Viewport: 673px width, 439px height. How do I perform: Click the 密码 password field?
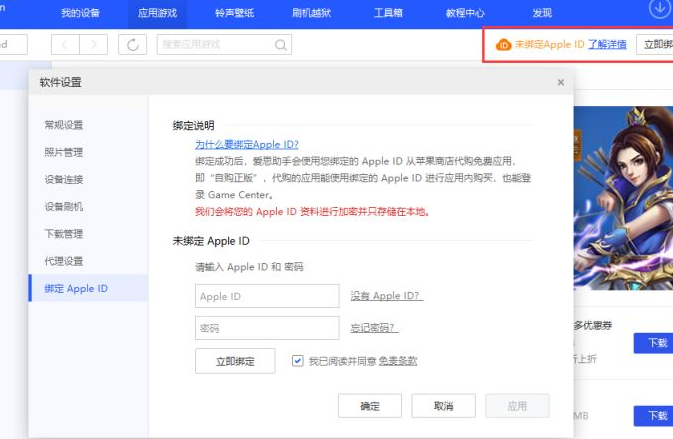pyautogui.click(x=267, y=328)
